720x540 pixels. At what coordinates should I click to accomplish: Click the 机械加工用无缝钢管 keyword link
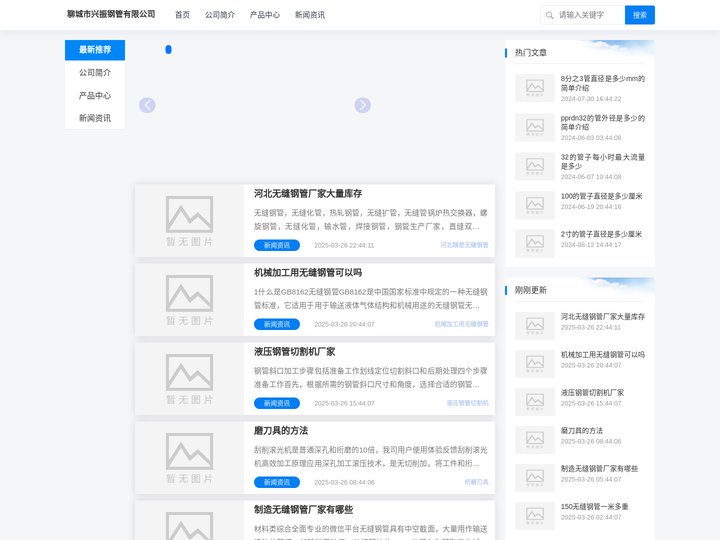click(x=461, y=324)
